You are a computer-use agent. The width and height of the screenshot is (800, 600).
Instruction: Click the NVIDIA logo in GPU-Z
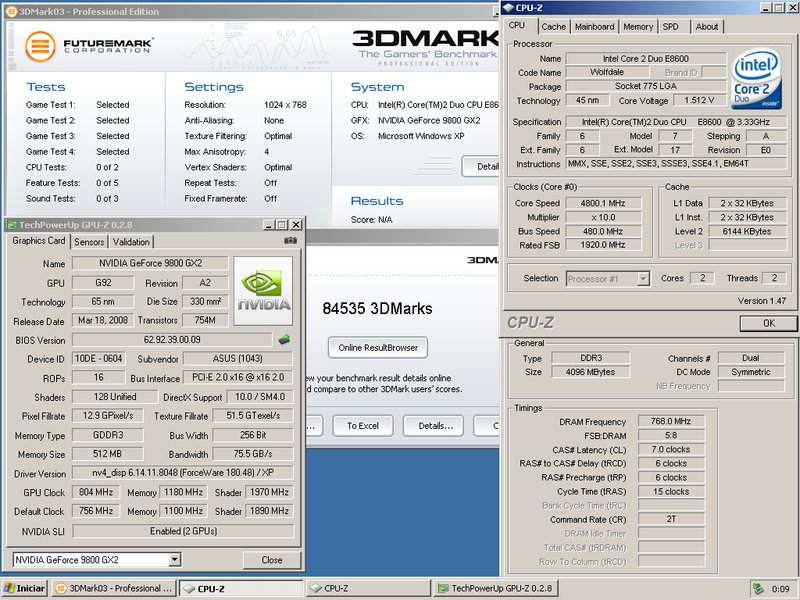click(263, 291)
